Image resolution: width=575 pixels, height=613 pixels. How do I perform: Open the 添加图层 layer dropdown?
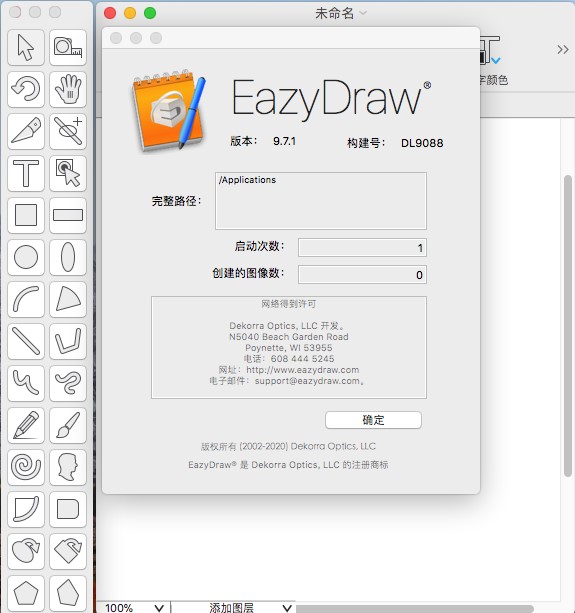(233, 608)
